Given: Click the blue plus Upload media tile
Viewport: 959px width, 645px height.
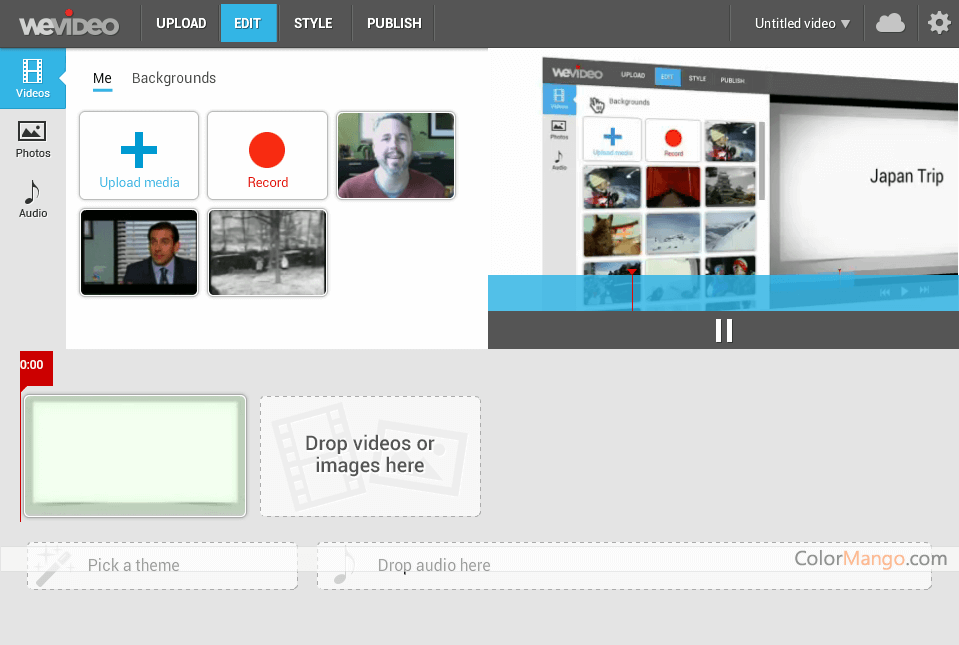Looking at the screenshot, I should point(139,155).
